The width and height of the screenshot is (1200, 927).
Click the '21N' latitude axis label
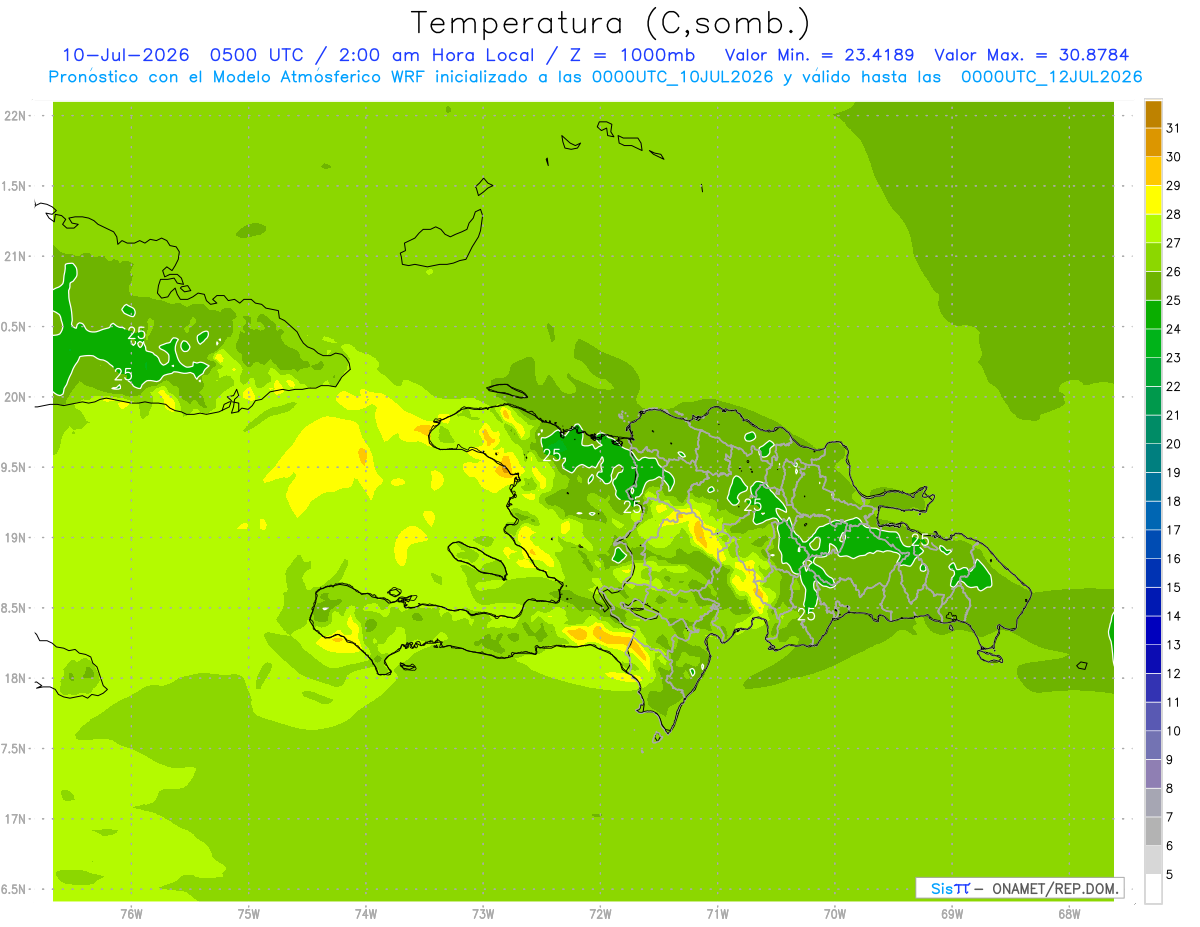[x=16, y=256]
